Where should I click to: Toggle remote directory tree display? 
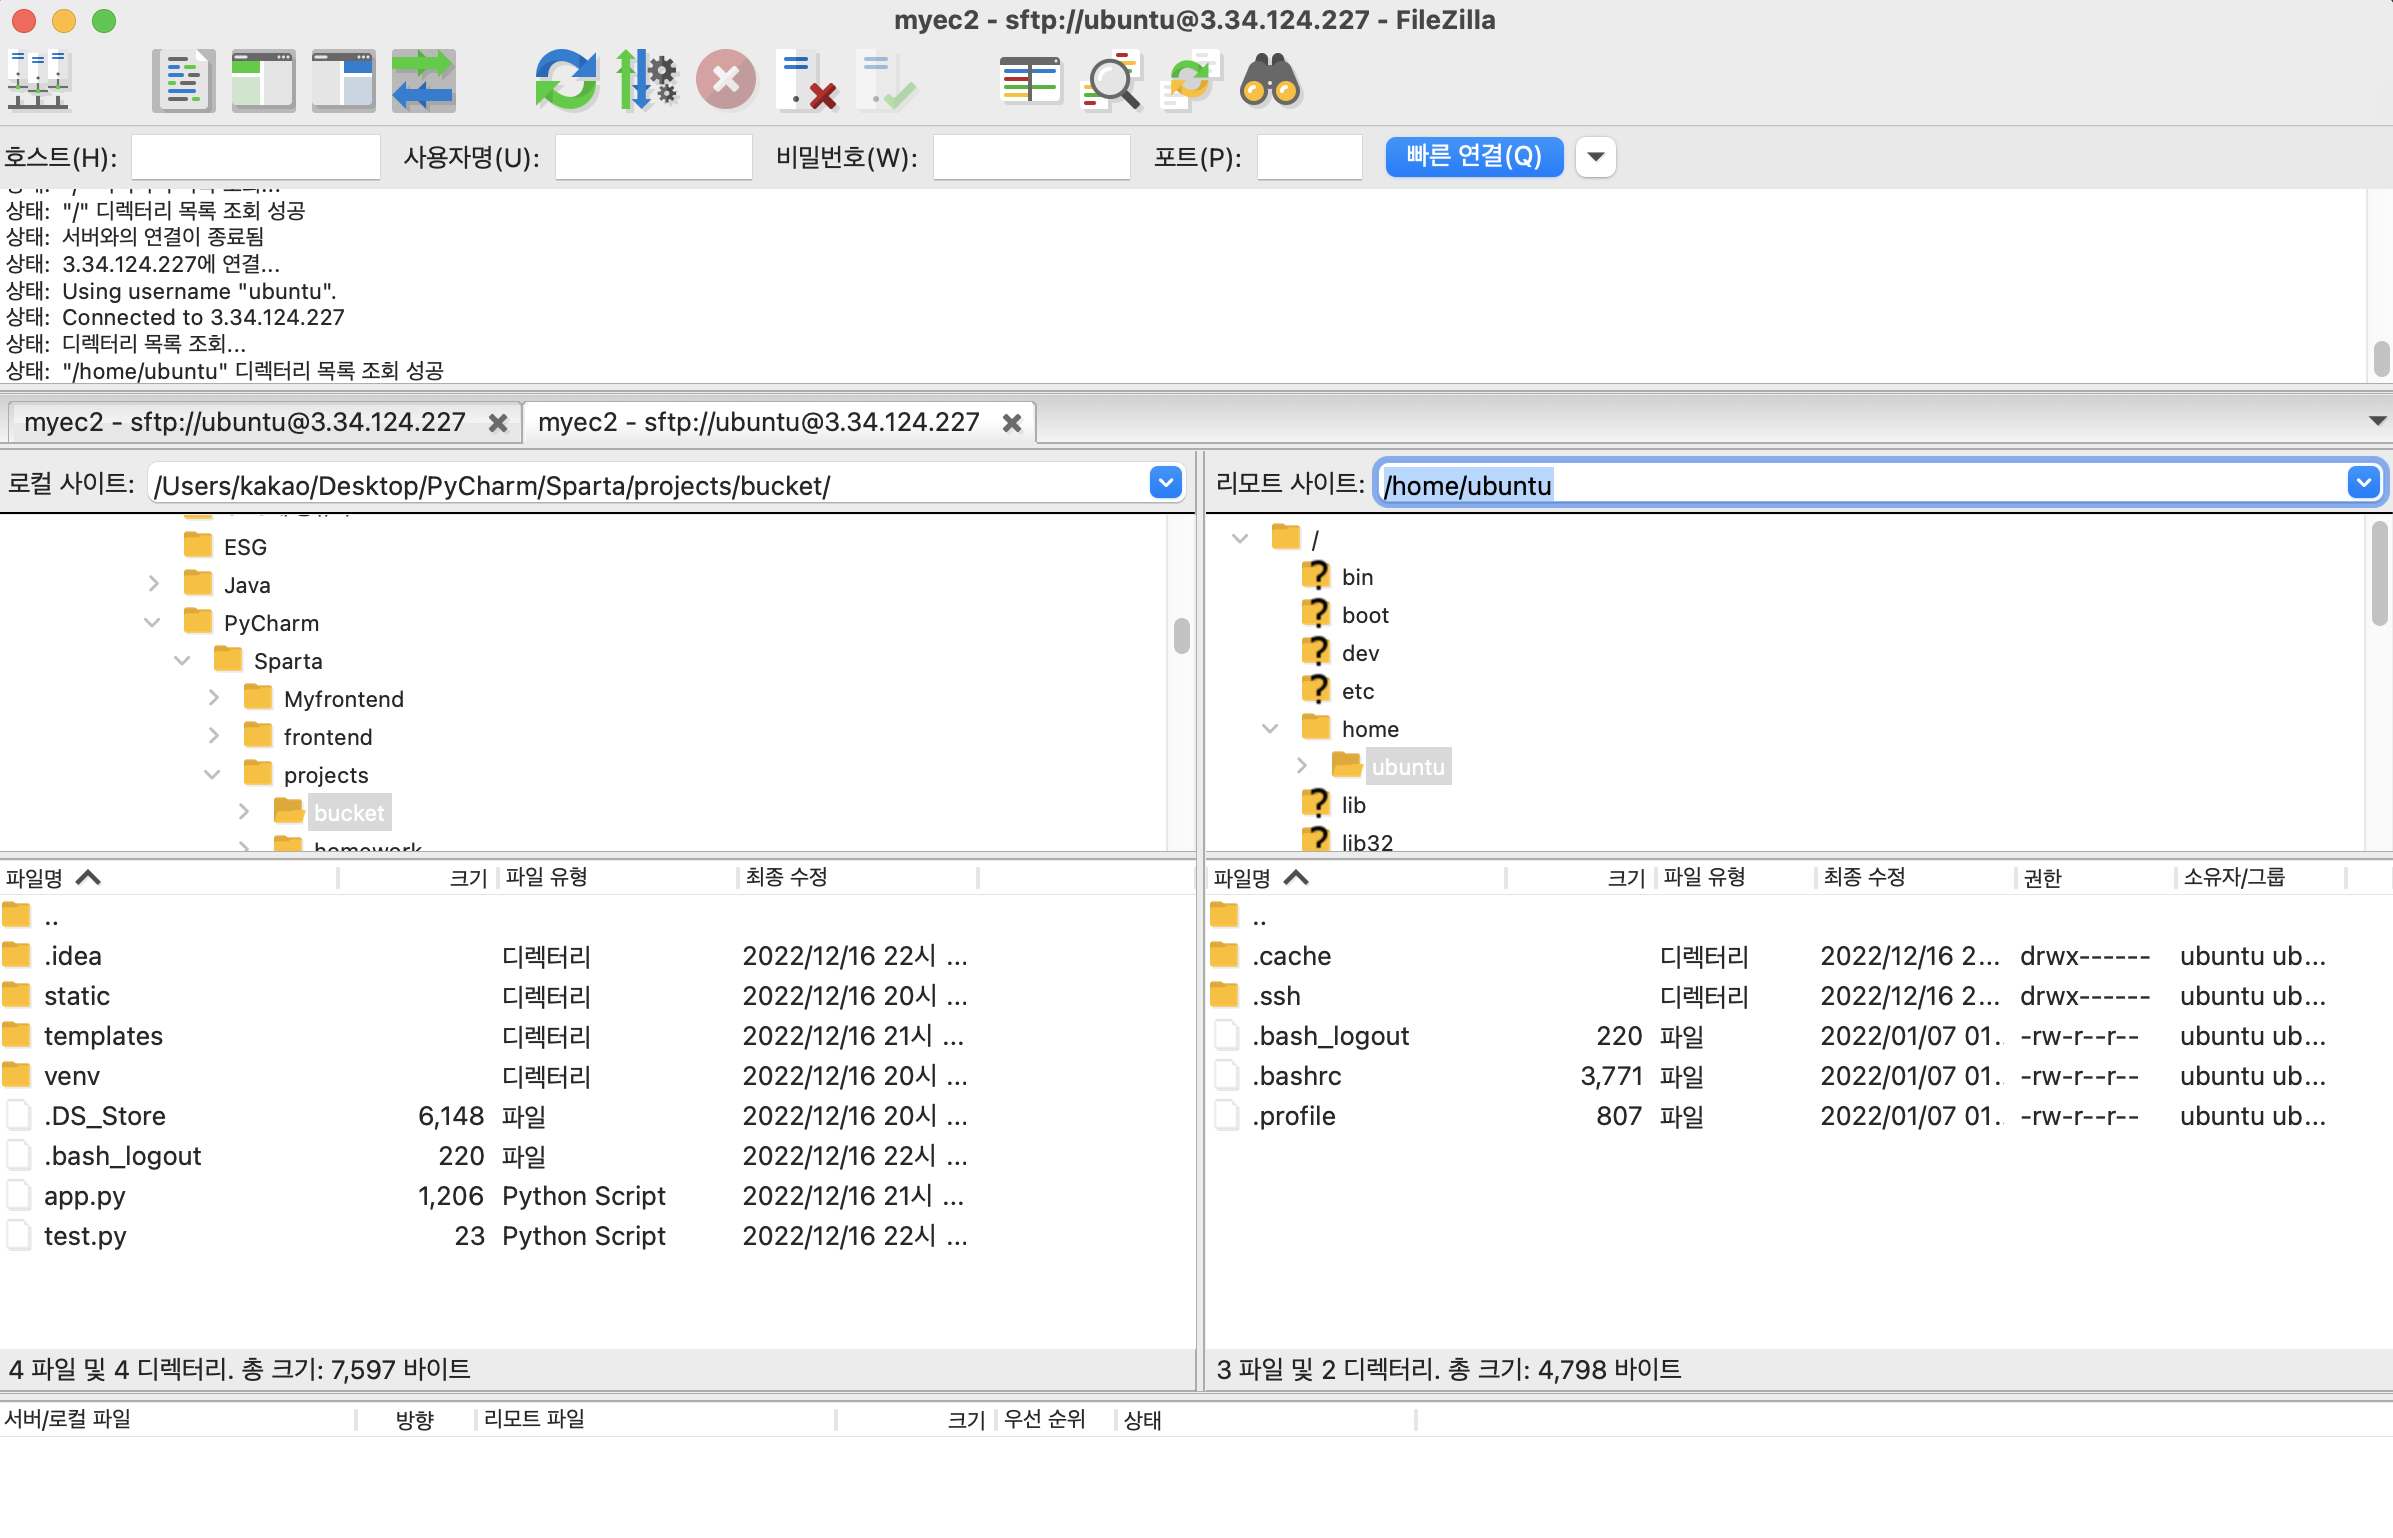(343, 80)
